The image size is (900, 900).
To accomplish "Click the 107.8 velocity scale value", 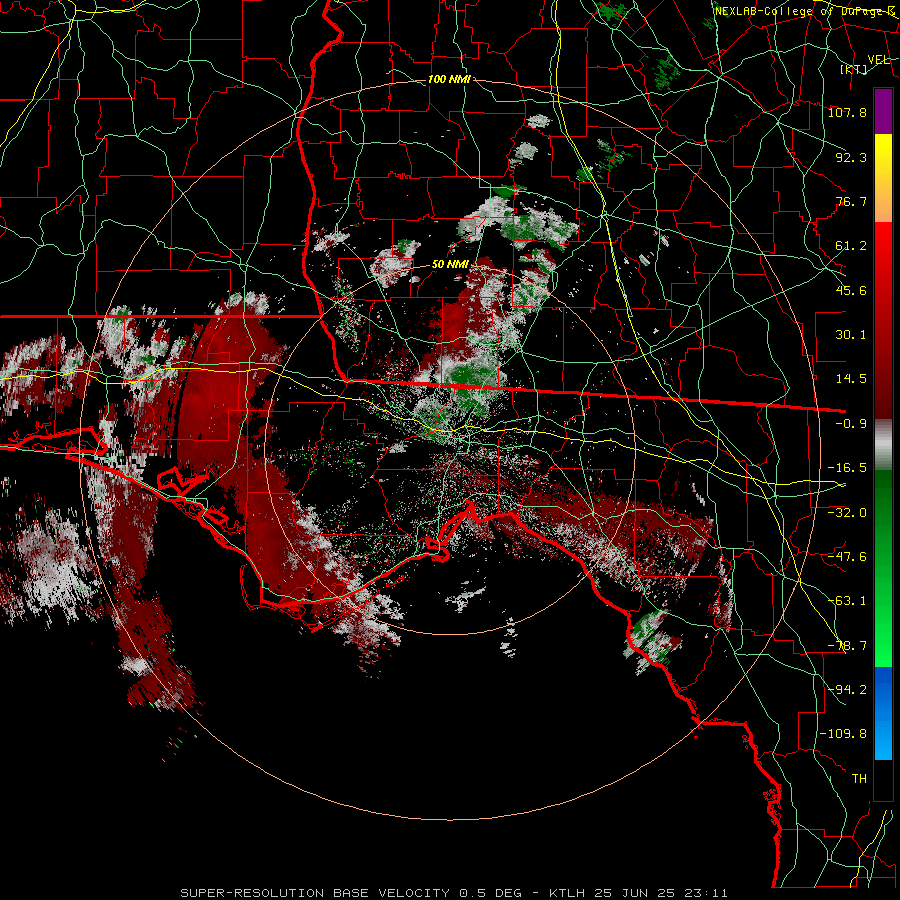I will click(847, 112).
